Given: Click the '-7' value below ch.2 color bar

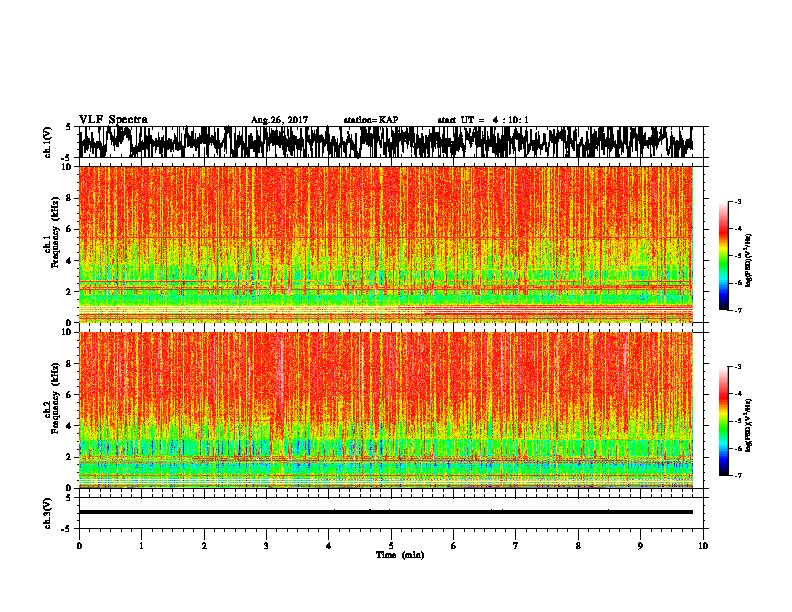Looking at the screenshot, I should pyautogui.click(x=737, y=475).
